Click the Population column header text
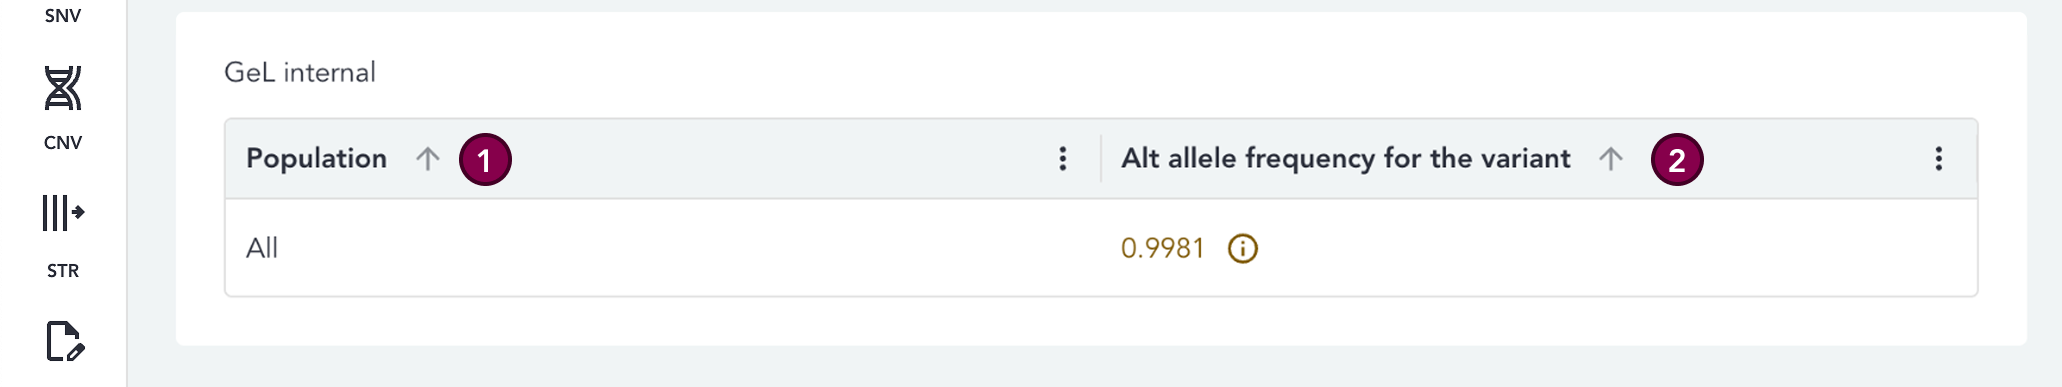This screenshot has width=2062, height=387. [316, 158]
